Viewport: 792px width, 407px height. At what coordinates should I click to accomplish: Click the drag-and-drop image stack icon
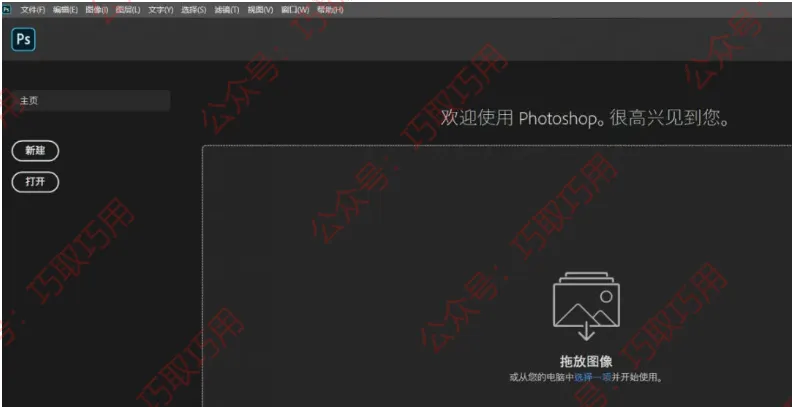[586, 306]
